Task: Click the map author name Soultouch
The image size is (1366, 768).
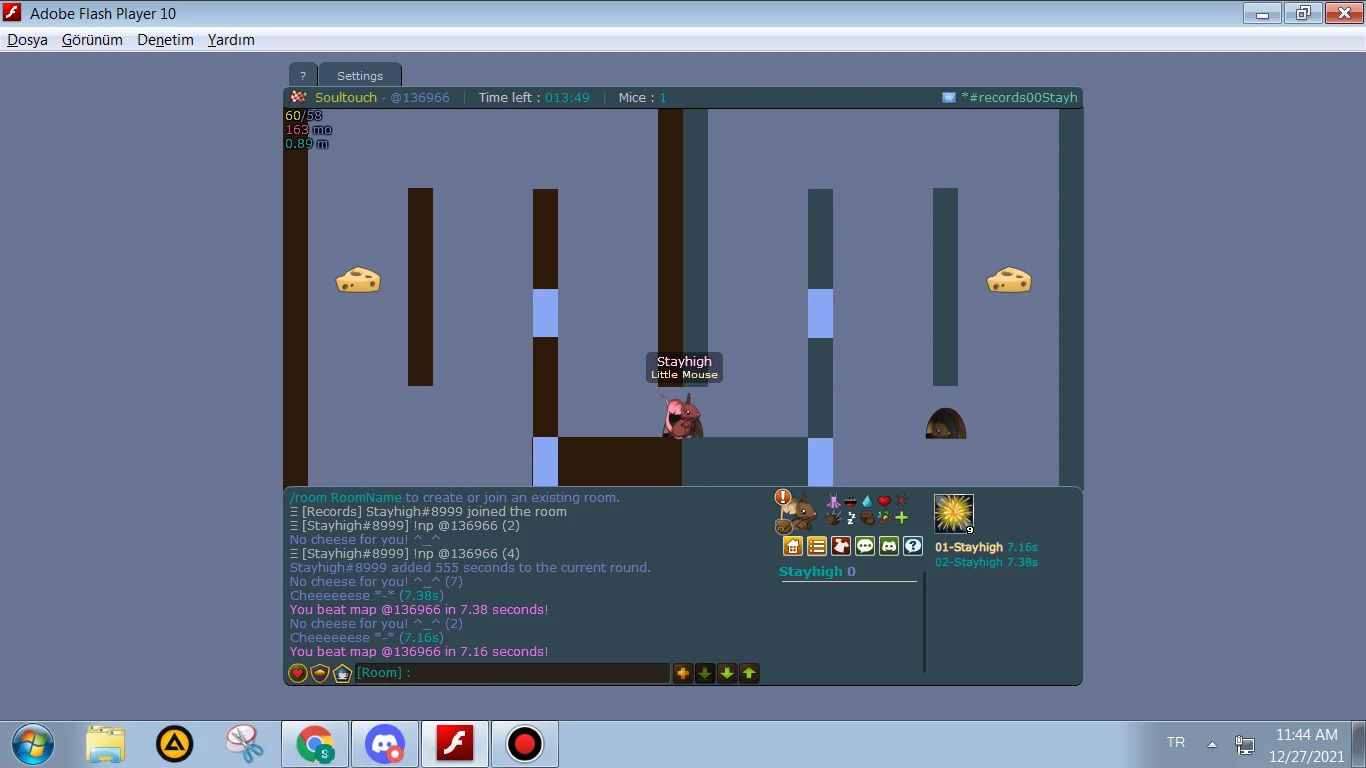Action: pyautogui.click(x=346, y=98)
